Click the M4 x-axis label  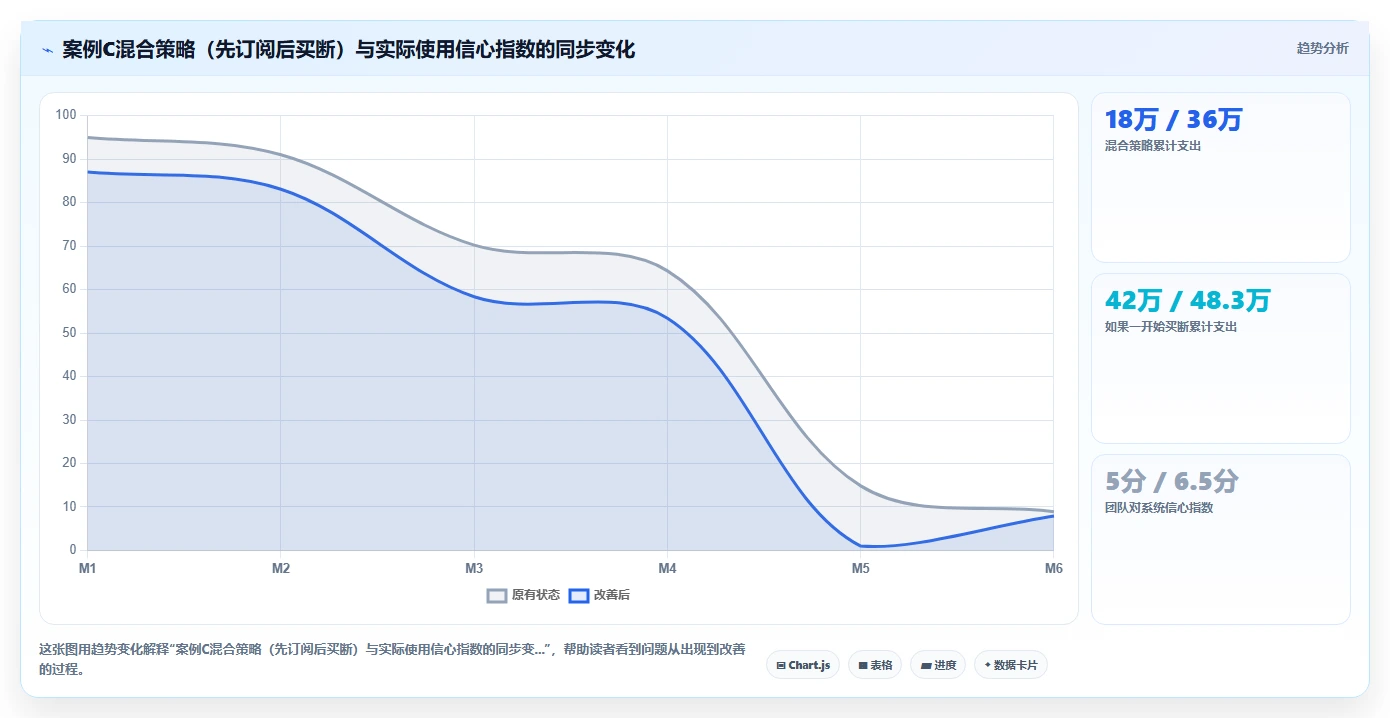(x=667, y=568)
